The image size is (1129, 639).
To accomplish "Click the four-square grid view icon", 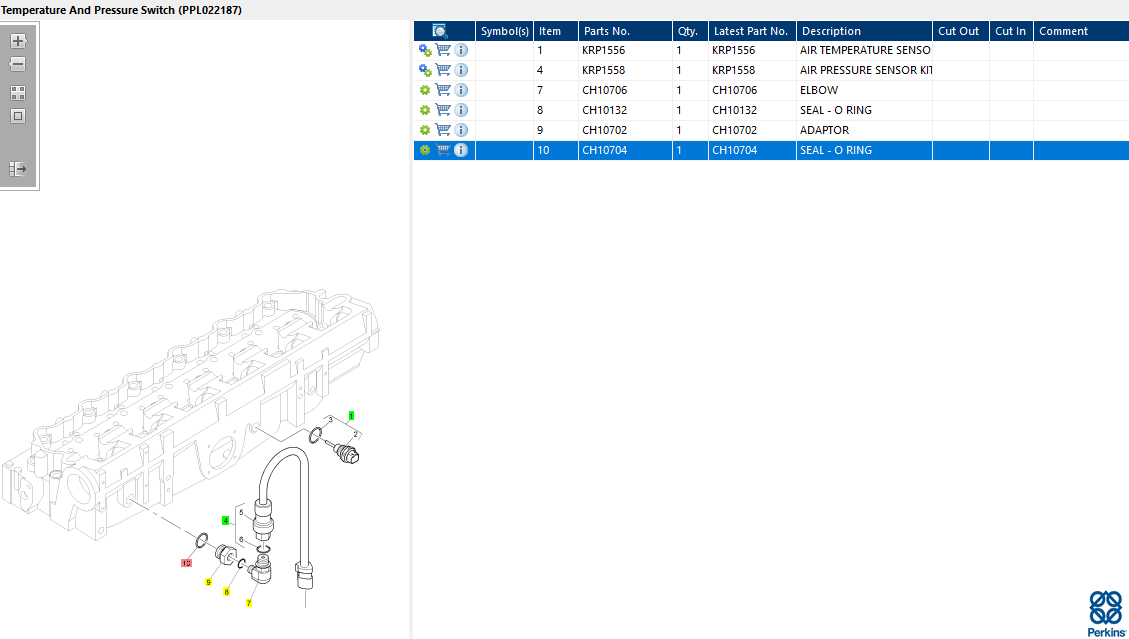I will [x=18, y=93].
